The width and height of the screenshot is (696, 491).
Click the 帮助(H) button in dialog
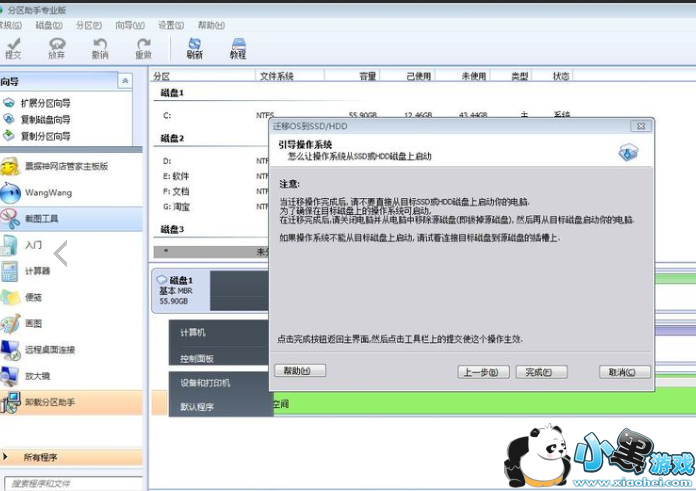(x=300, y=370)
